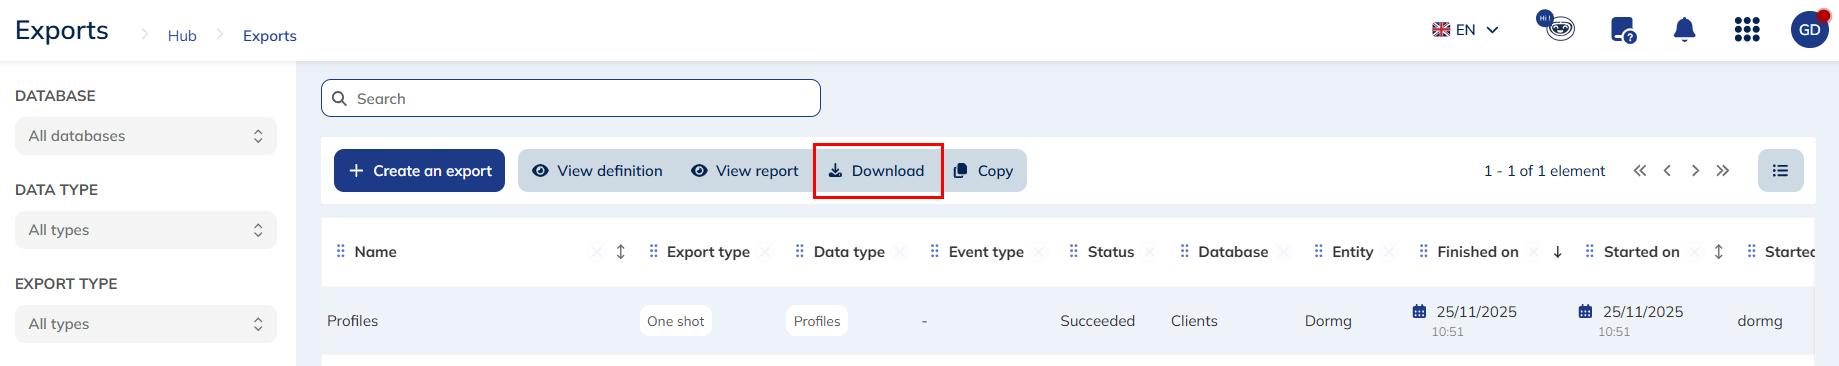
Task: Click the View definition button
Action: click(x=597, y=171)
